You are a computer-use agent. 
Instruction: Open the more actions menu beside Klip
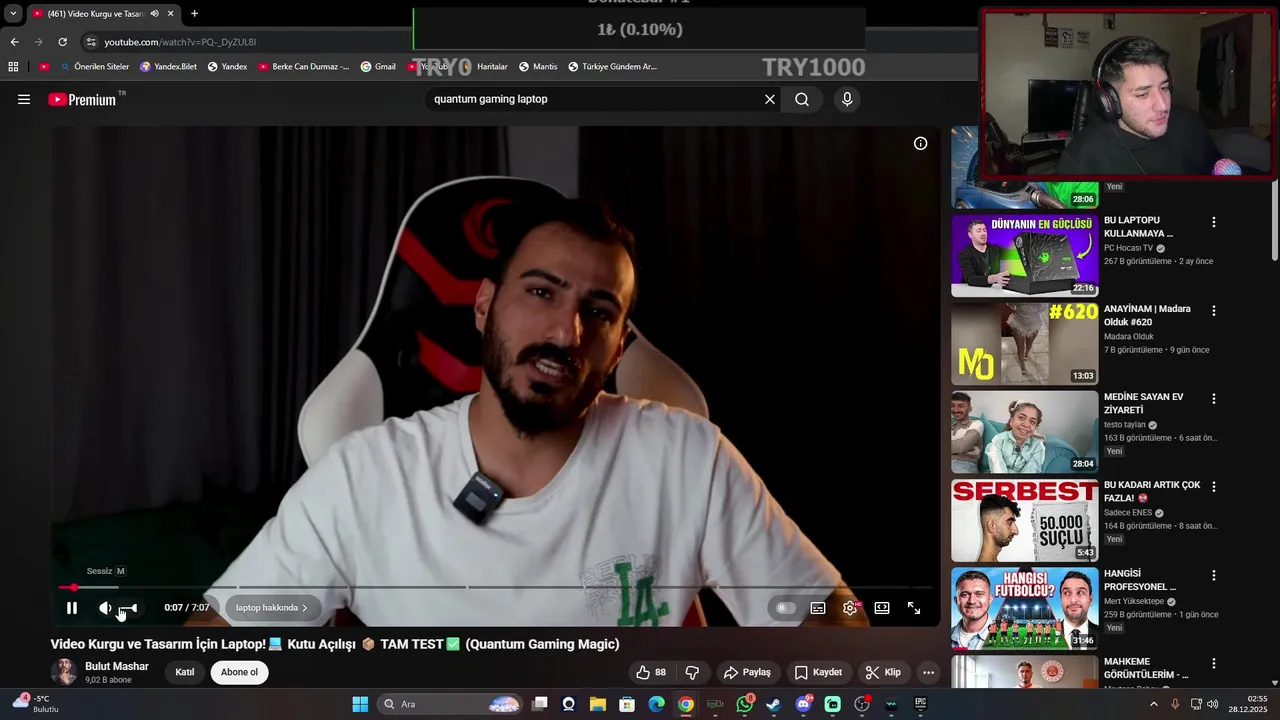click(928, 672)
